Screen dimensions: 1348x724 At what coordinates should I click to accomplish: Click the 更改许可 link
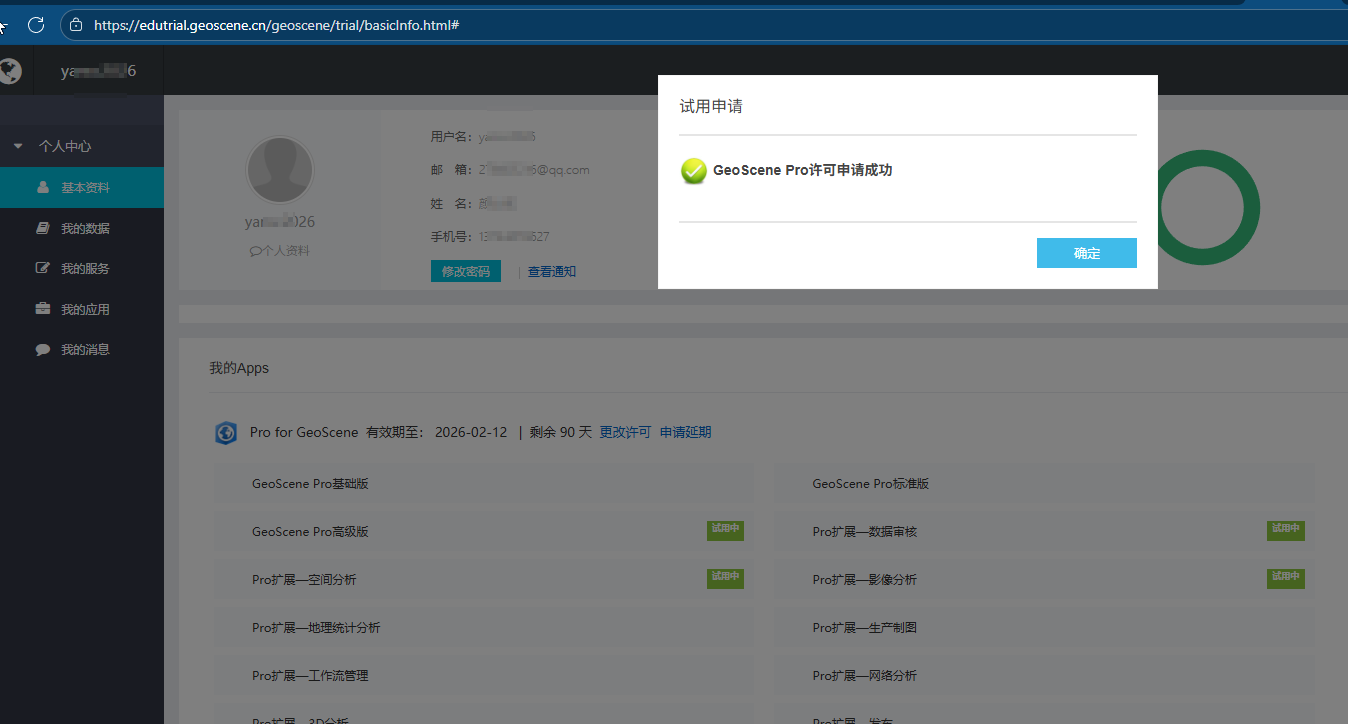(x=625, y=432)
